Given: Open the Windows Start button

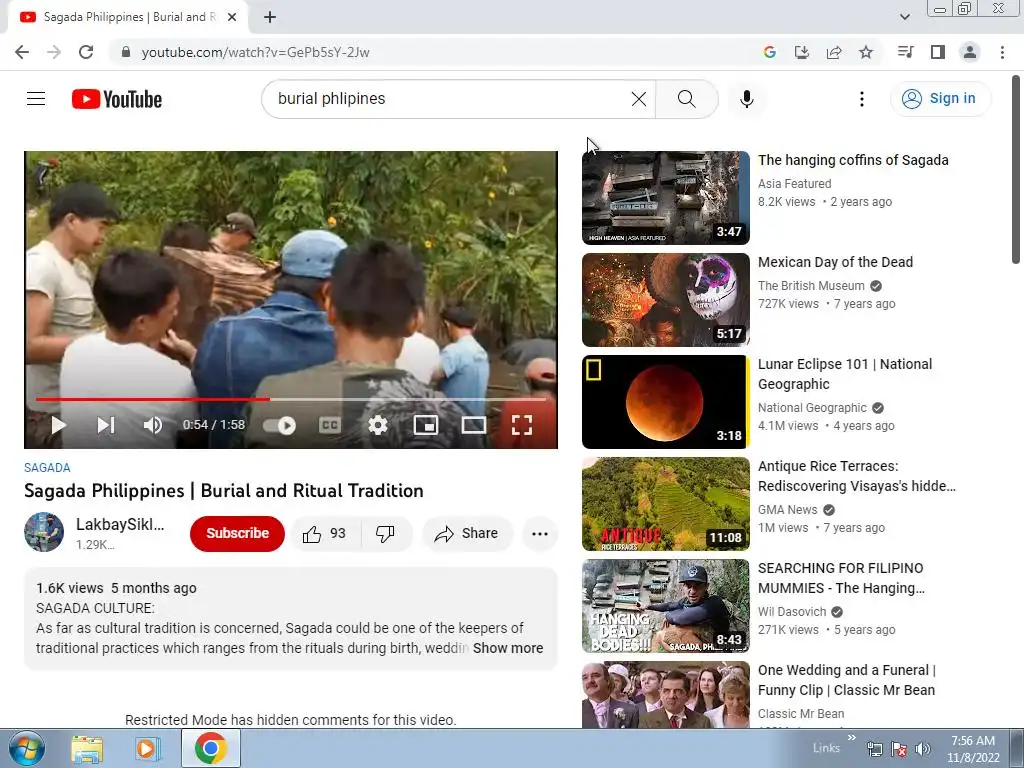Looking at the screenshot, I should 27,748.
